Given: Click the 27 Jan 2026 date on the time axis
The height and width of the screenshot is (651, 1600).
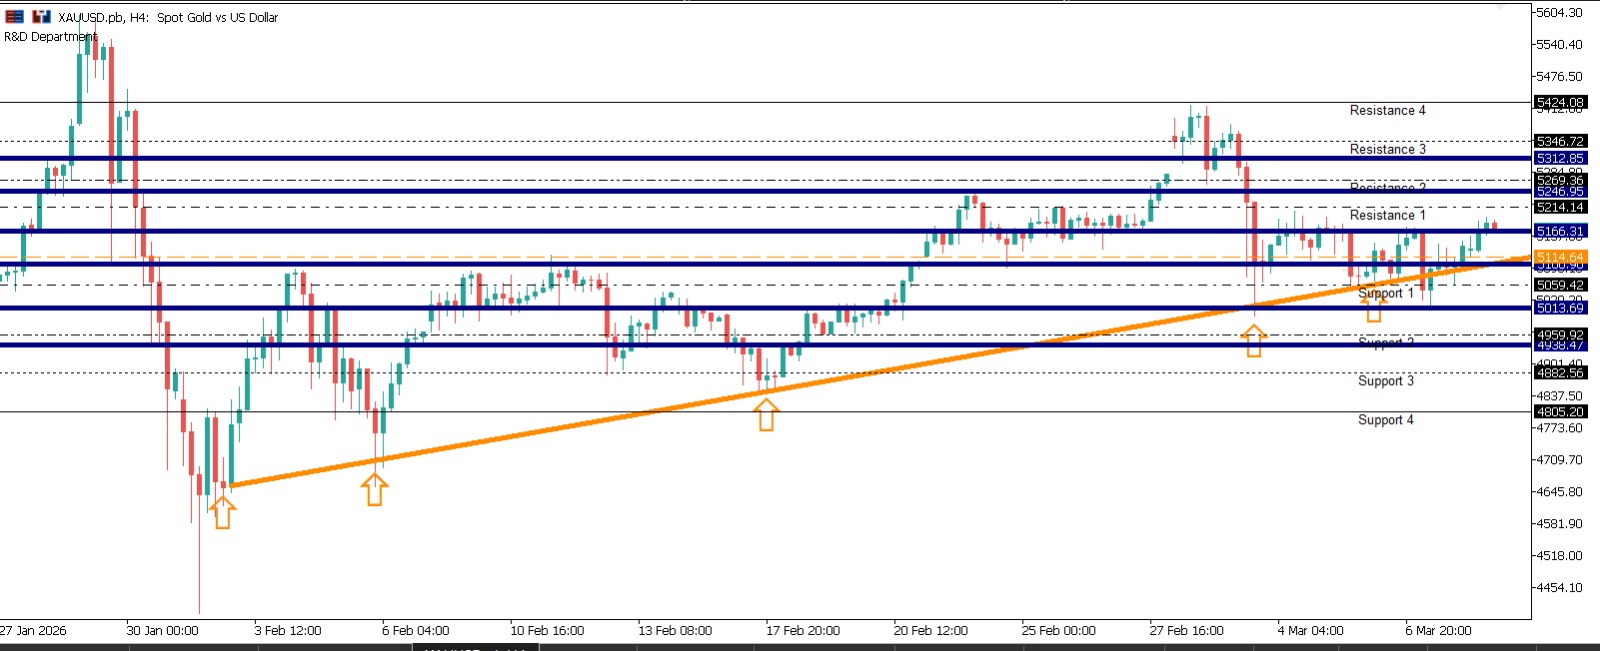Looking at the screenshot, I should [33, 631].
